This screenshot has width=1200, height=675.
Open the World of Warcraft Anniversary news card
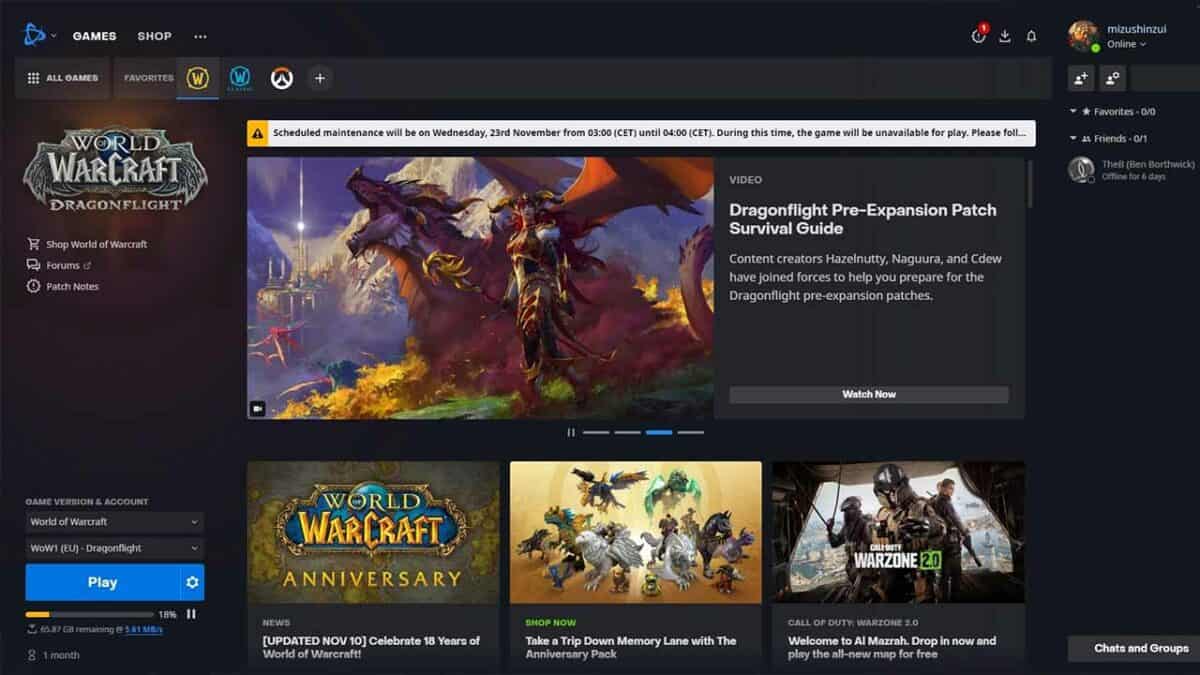point(373,564)
